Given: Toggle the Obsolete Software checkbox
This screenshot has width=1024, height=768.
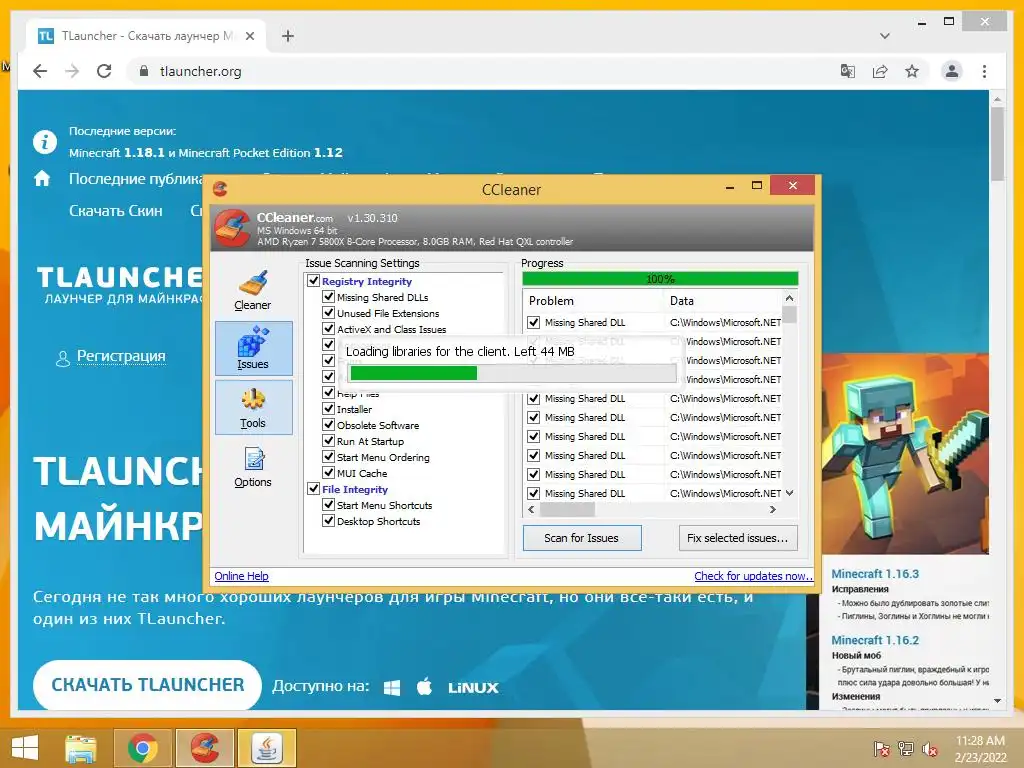Looking at the screenshot, I should (x=329, y=424).
